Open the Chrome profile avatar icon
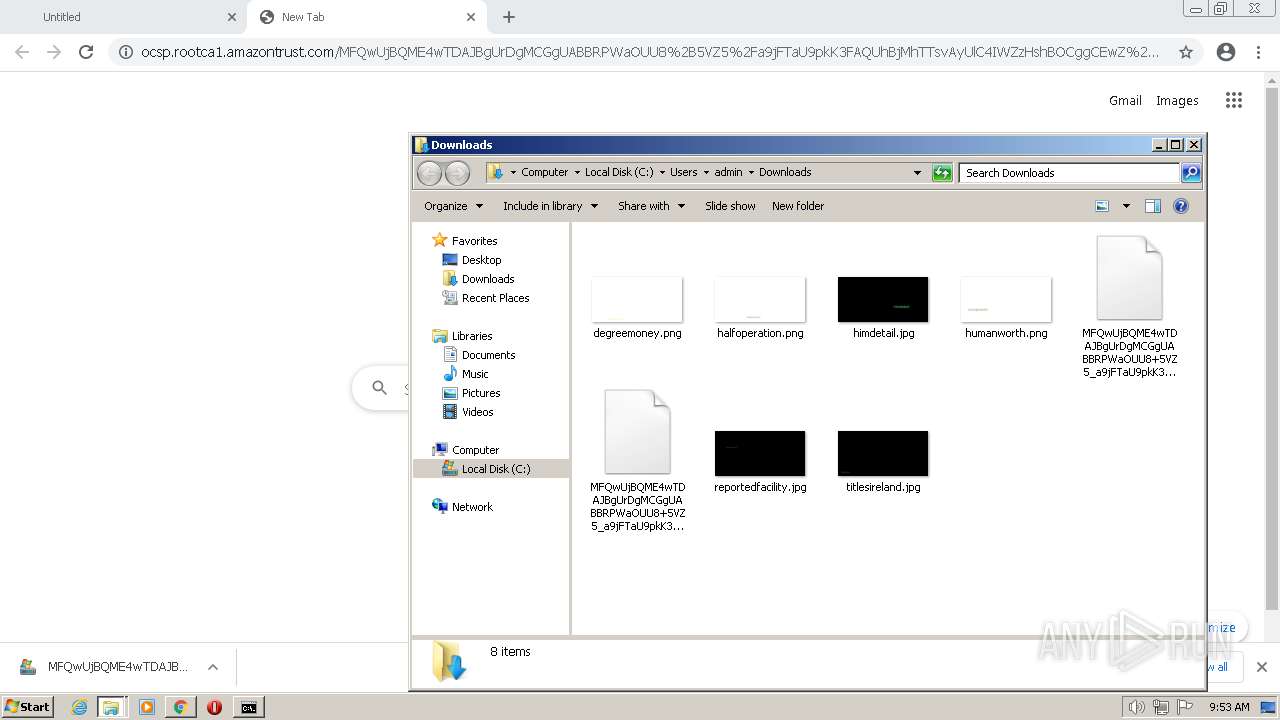Viewport: 1280px width, 720px height. click(x=1226, y=52)
